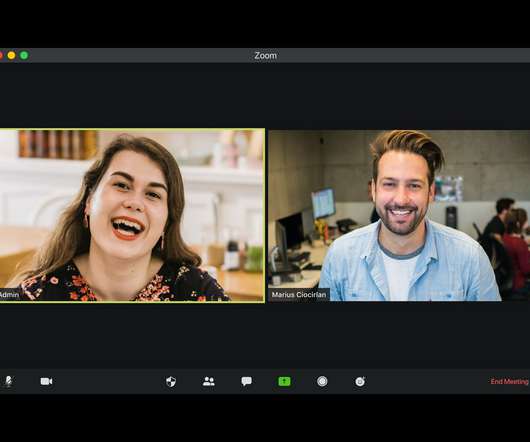Click End Meeting
The image size is (530, 442).
[x=509, y=382]
